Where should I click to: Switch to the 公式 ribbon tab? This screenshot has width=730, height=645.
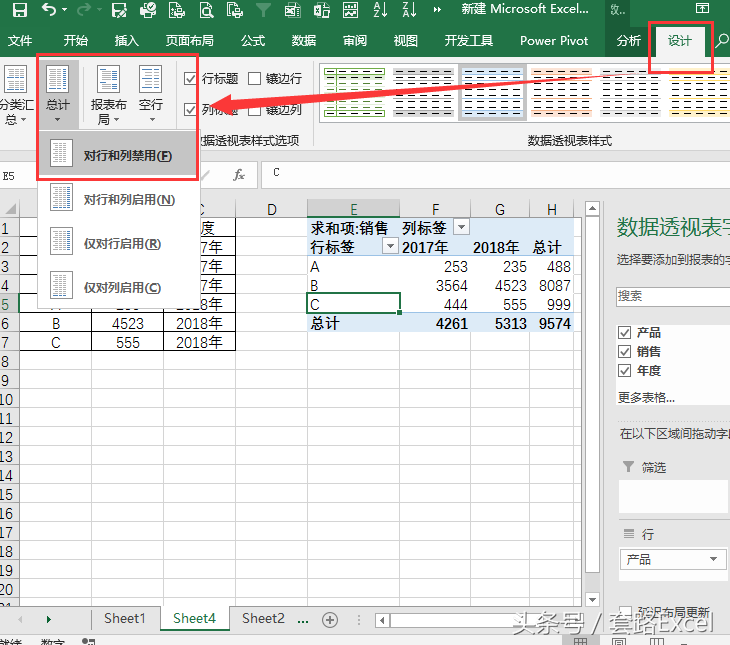click(x=253, y=41)
